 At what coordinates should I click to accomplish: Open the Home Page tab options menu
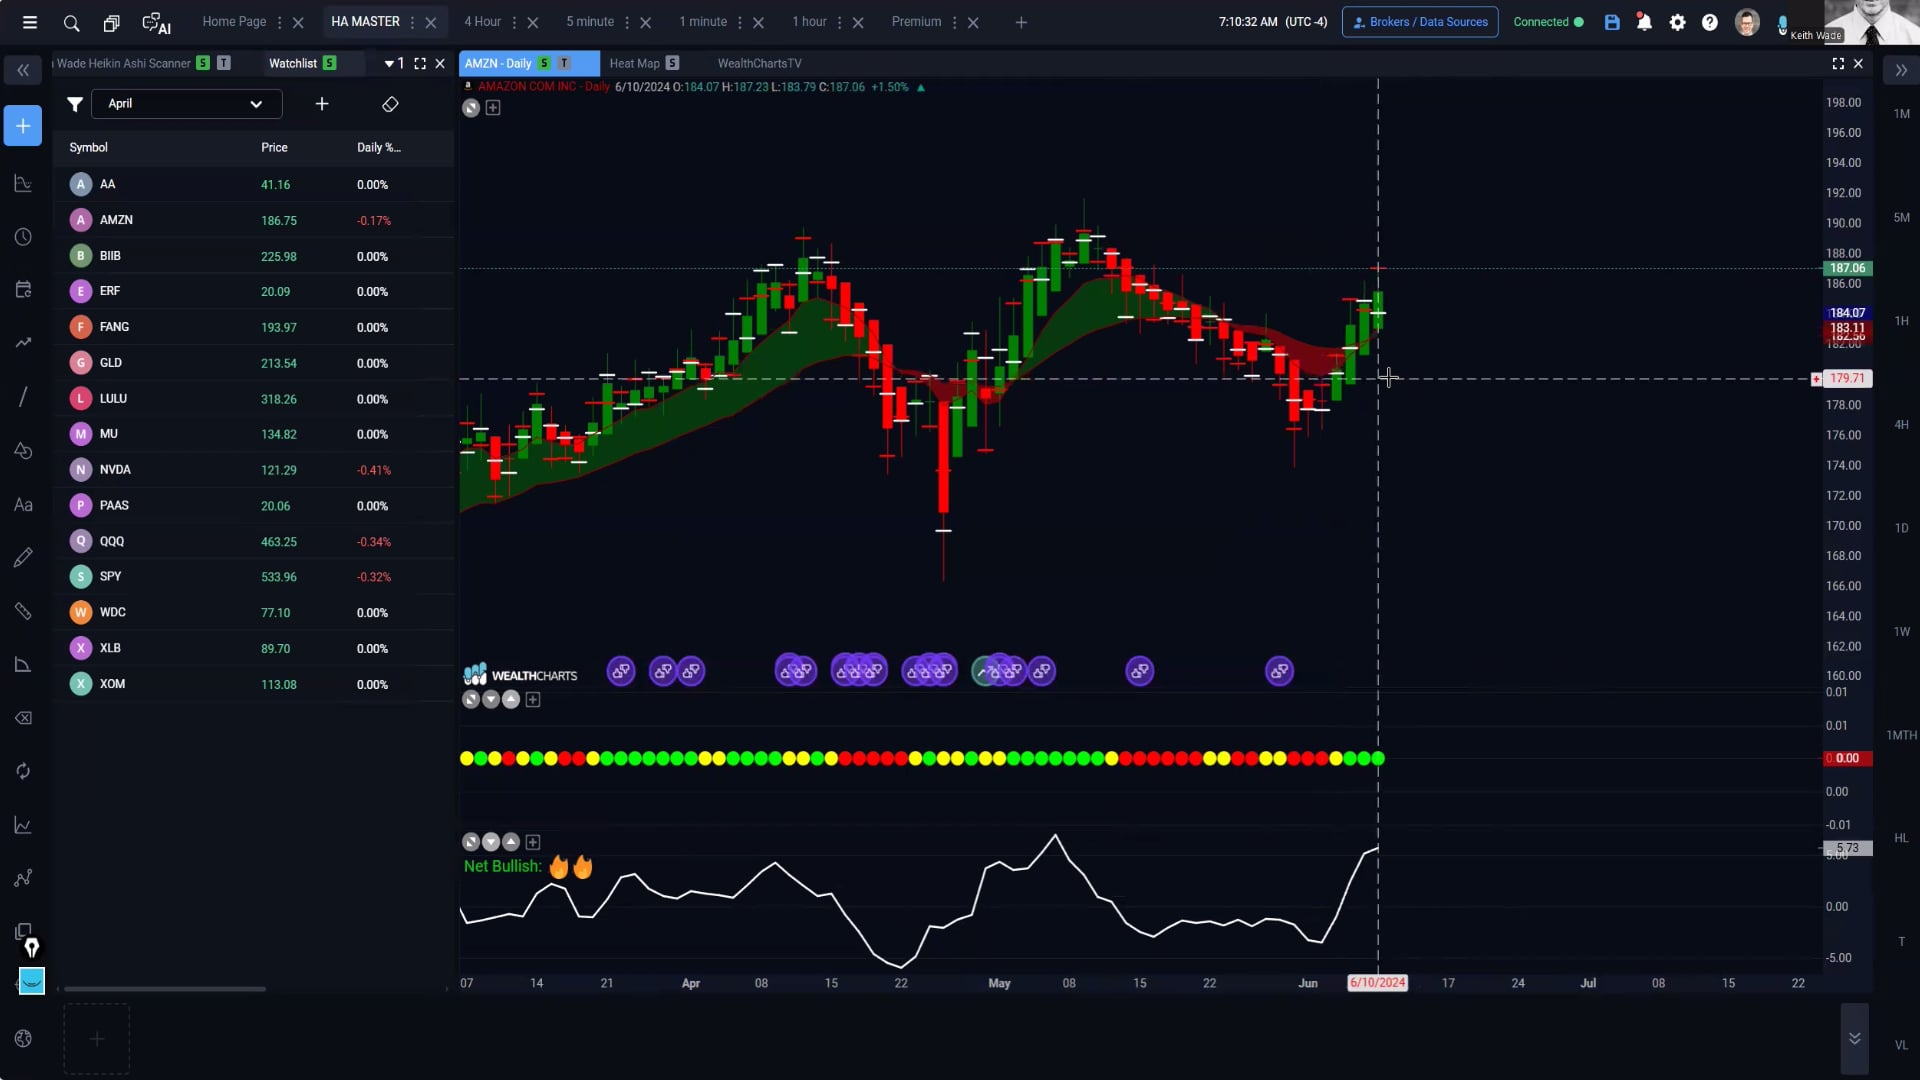[x=279, y=22]
